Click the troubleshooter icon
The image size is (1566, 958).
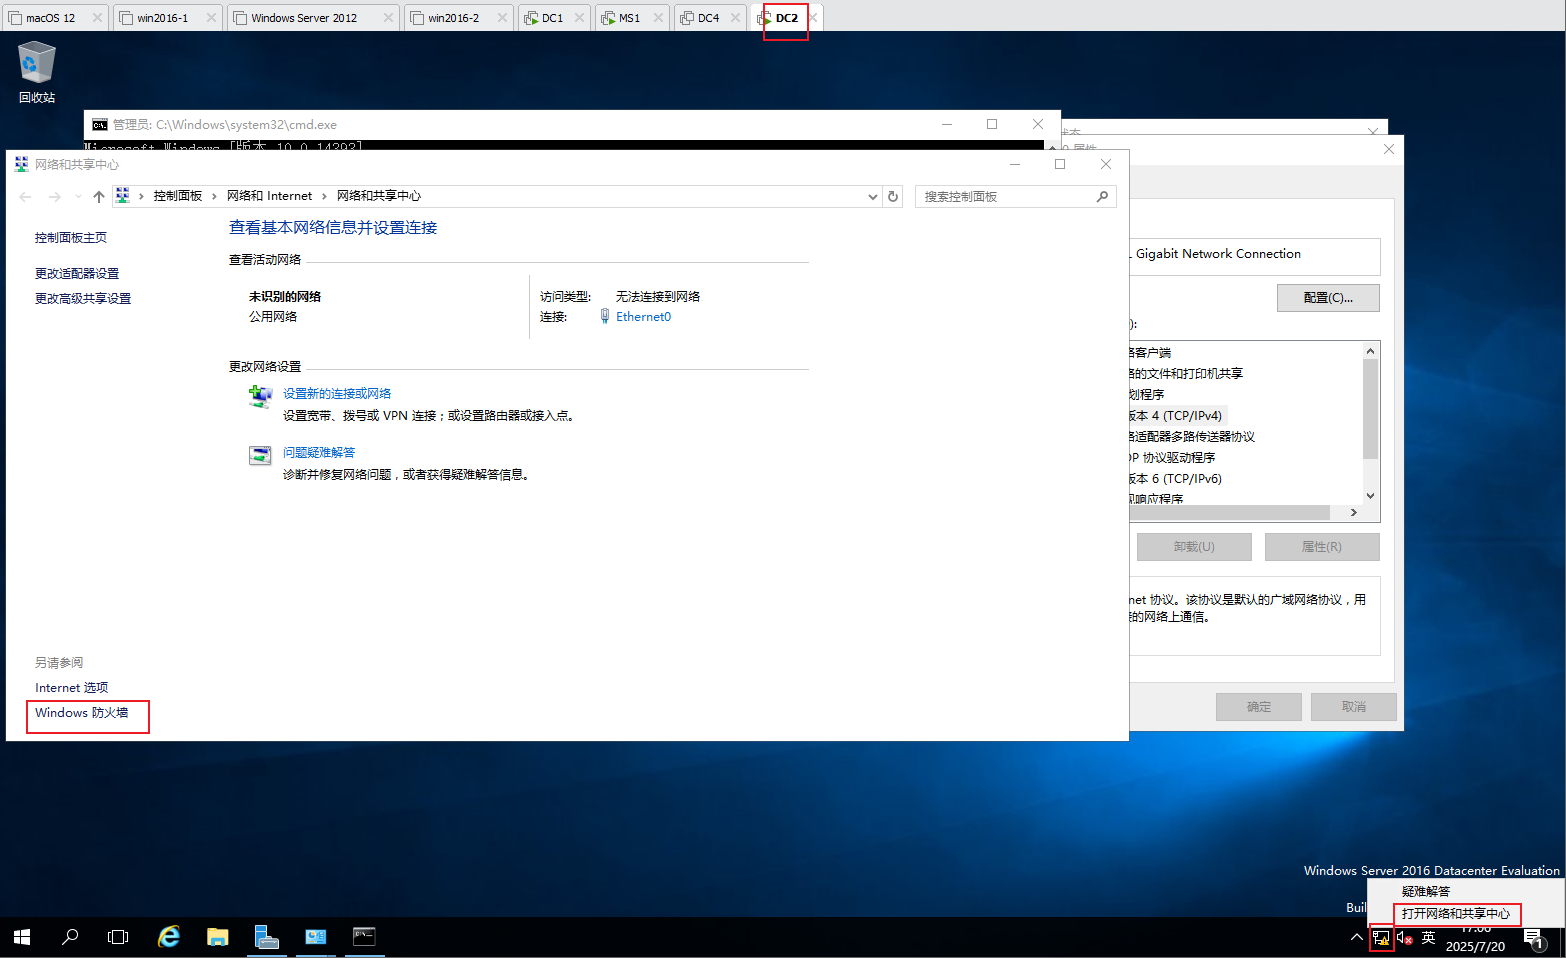(260, 456)
